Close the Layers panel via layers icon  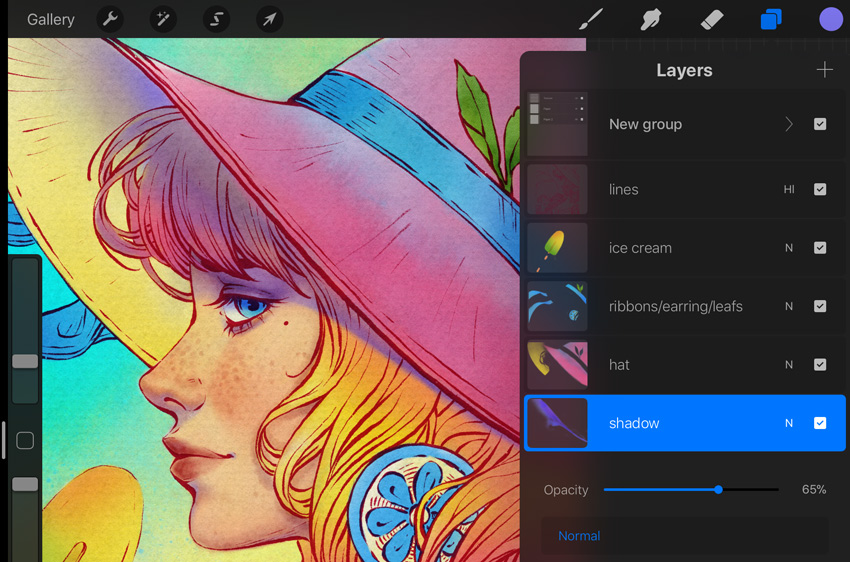(x=771, y=20)
